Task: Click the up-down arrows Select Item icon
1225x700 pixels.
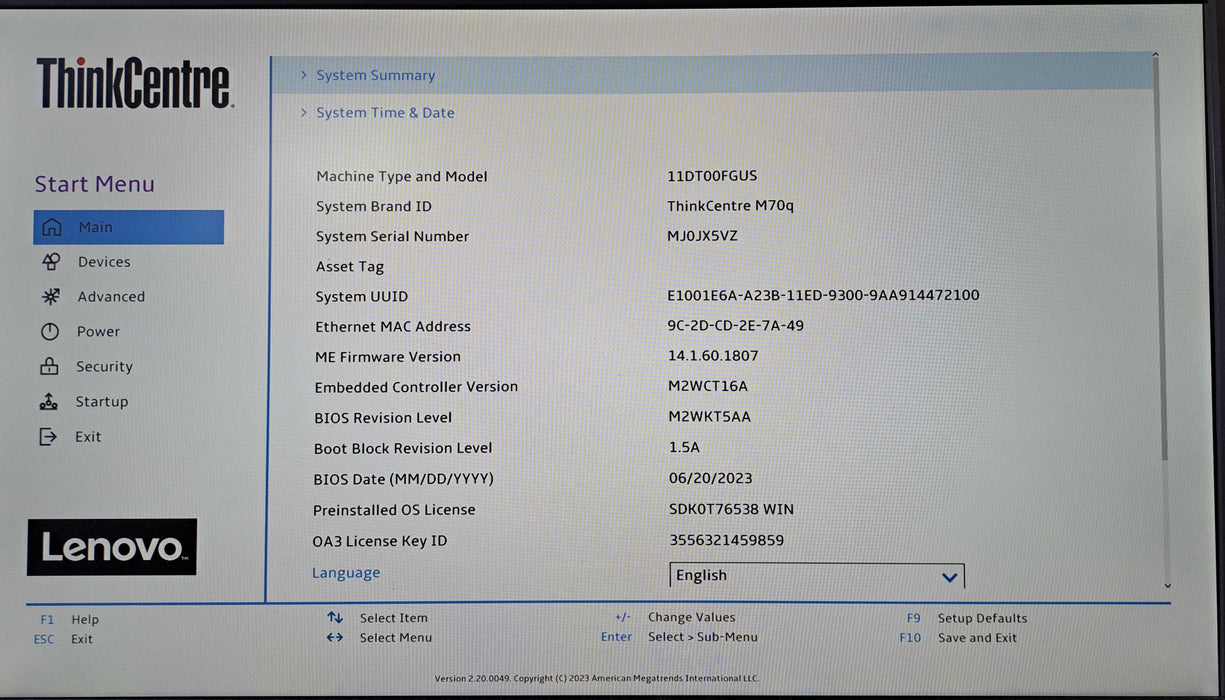Action: click(x=335, y=618)
